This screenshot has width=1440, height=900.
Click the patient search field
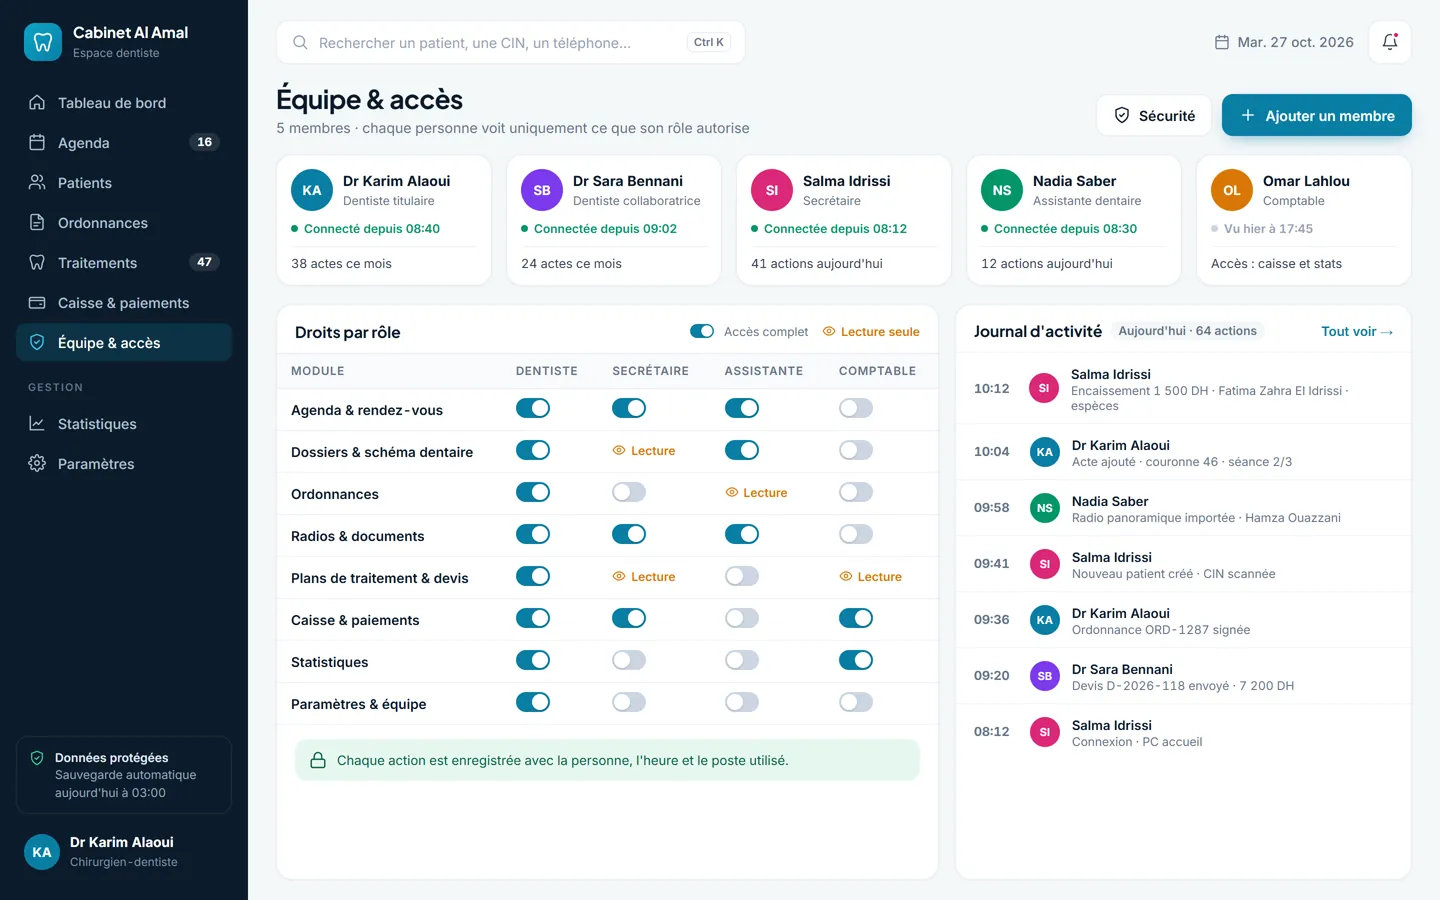pos(511,42)
